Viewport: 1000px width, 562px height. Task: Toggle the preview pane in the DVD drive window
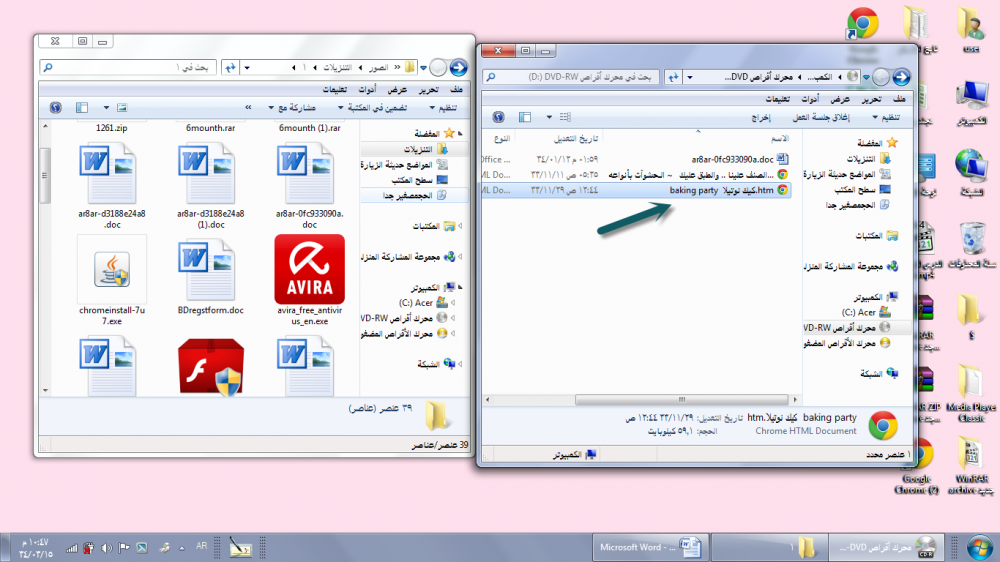point(525,117)
